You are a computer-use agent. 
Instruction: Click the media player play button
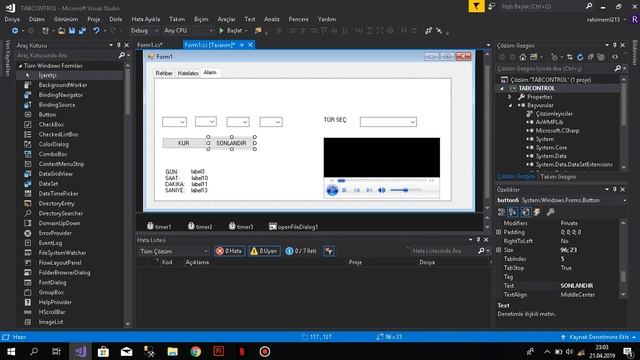(x=332, y=190)
